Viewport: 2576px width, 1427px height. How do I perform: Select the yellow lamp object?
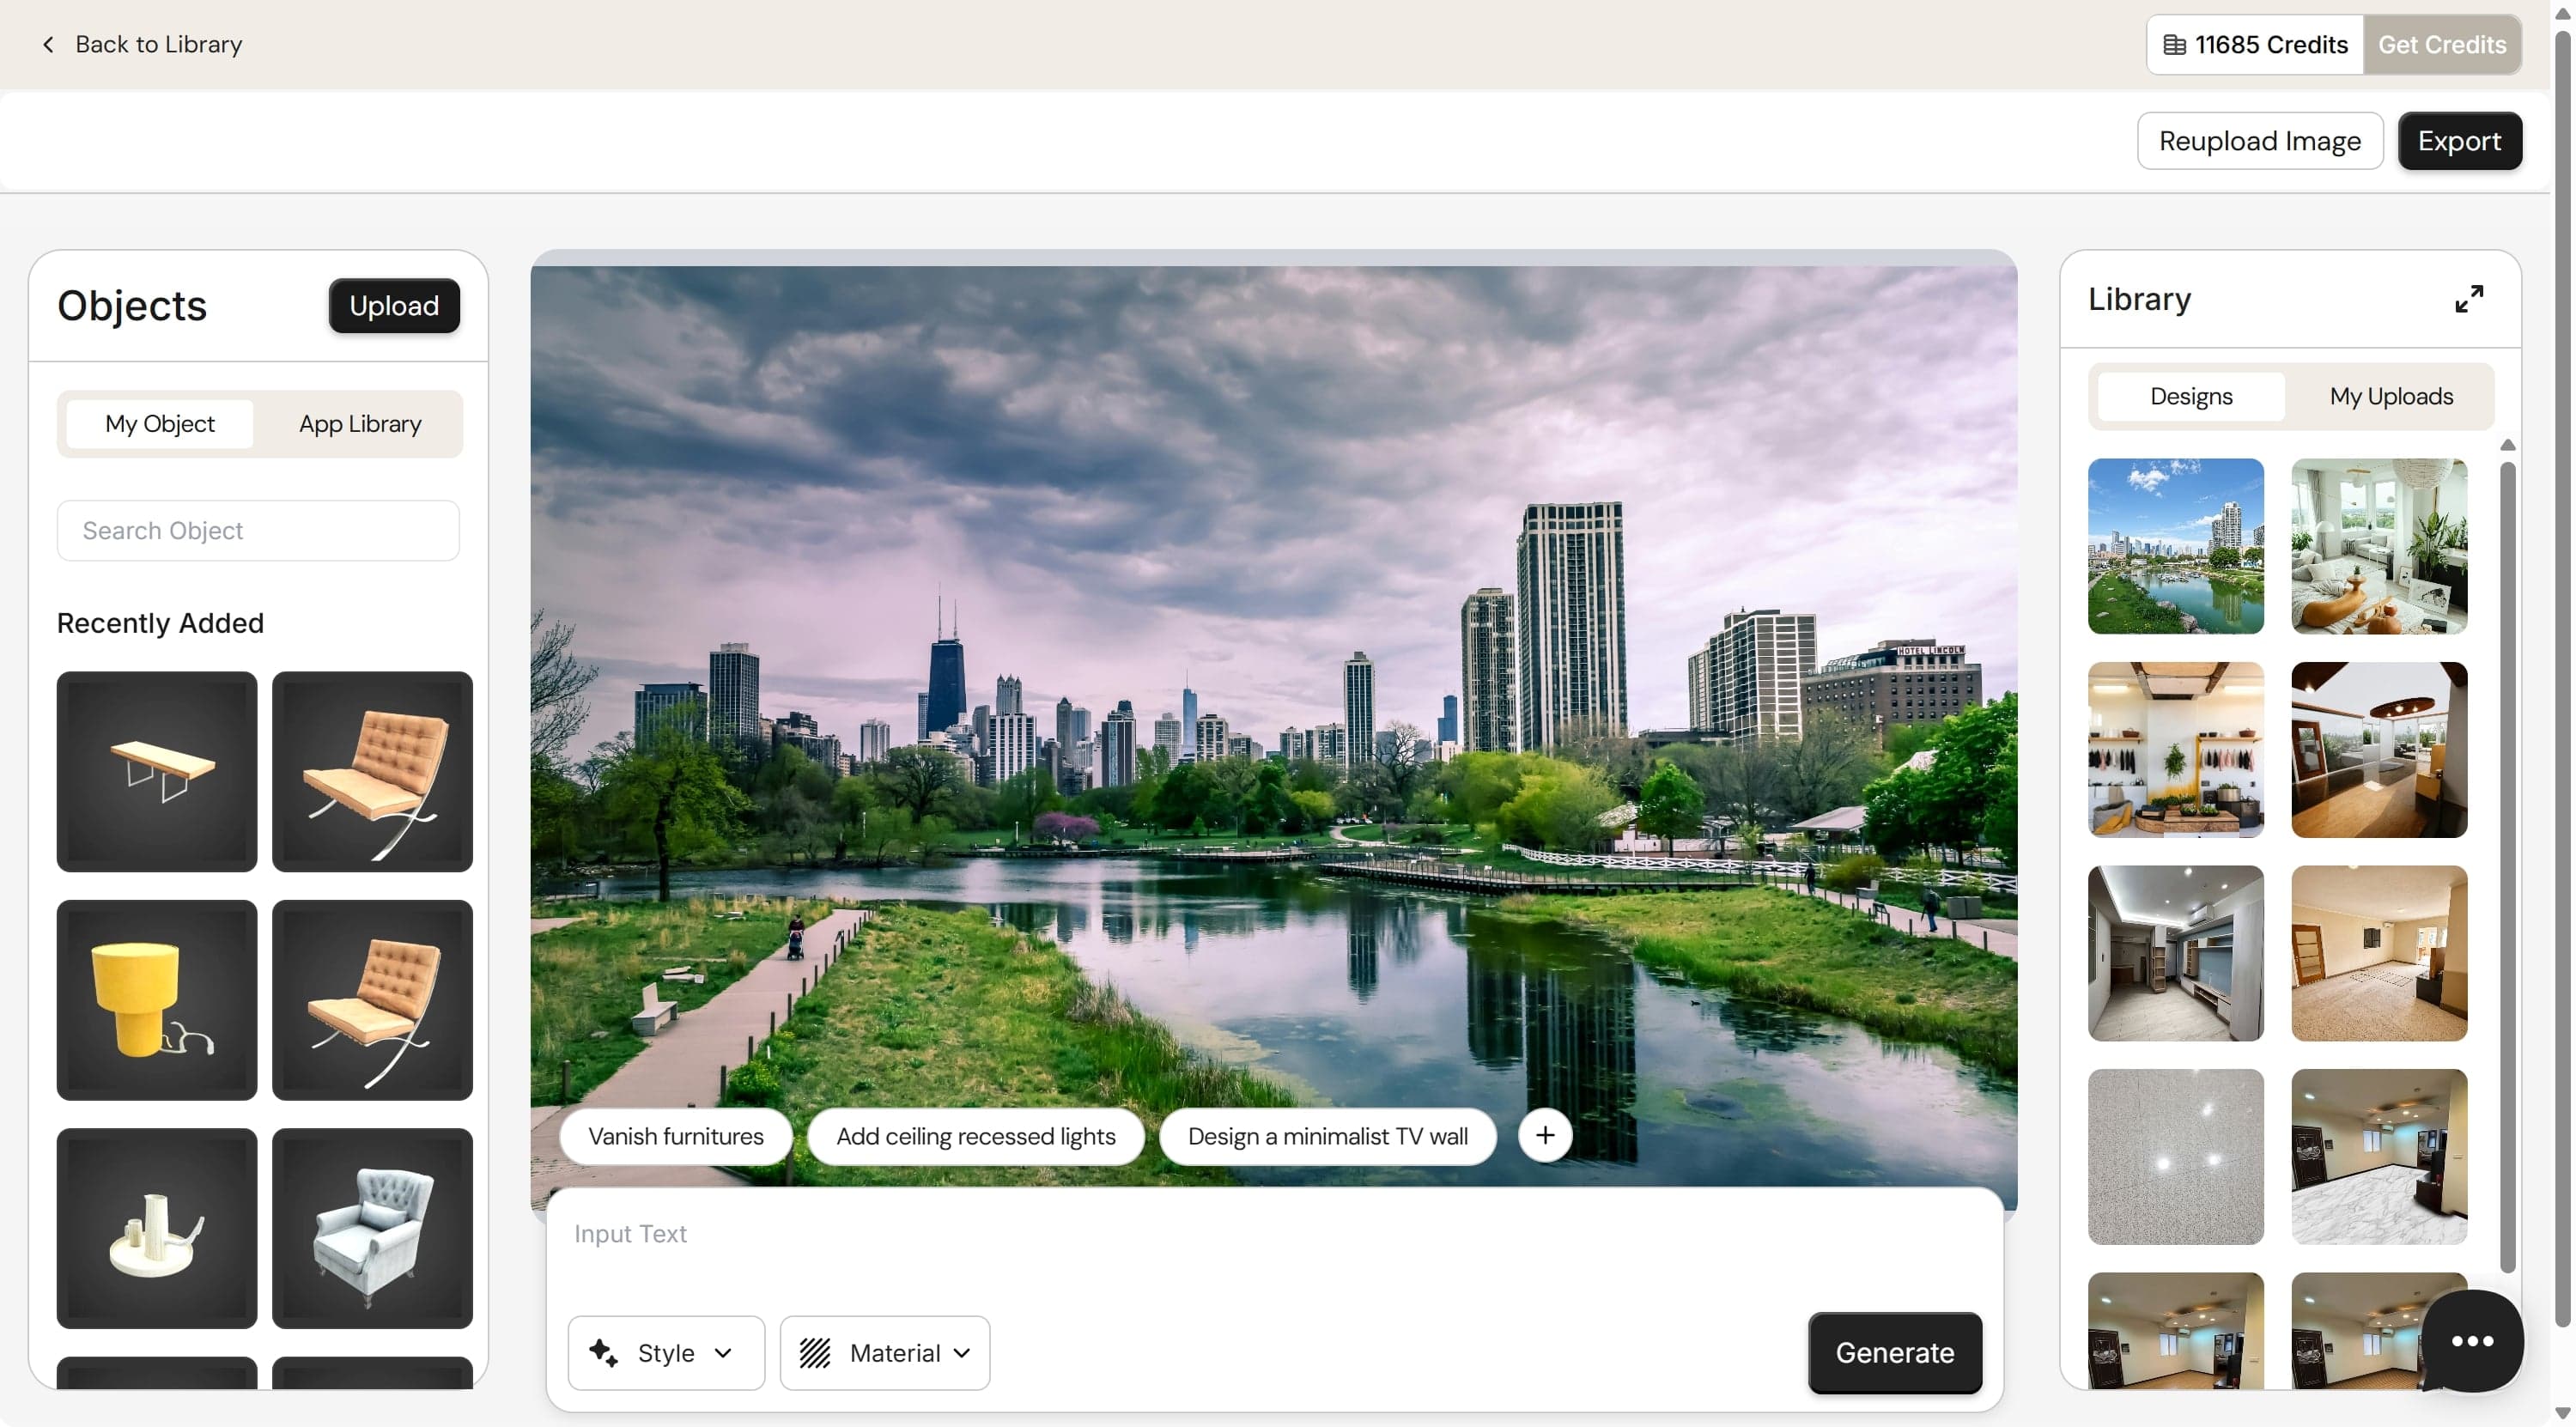[157, 999]
